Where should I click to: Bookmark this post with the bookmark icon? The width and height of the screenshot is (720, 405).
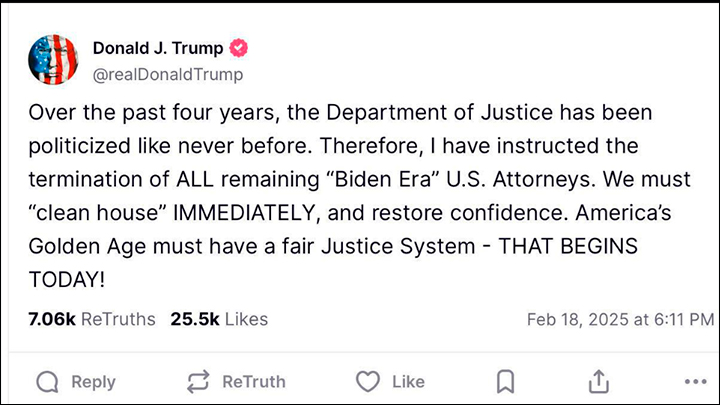click(506, 381)
